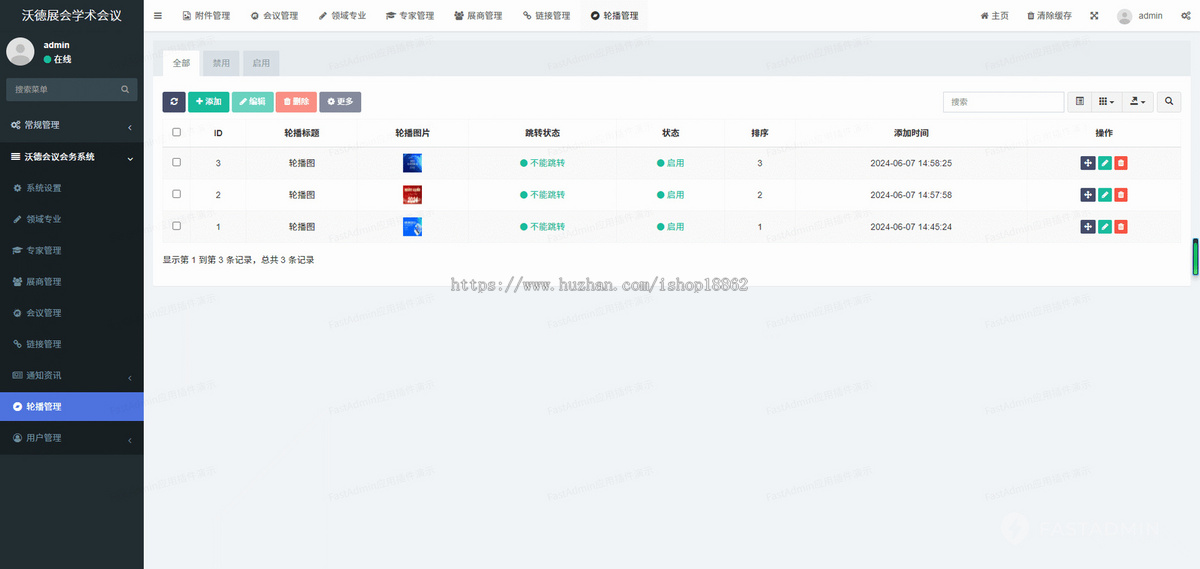Click 主页 link in top bar
1200x569 pixels.
[994, 16]
